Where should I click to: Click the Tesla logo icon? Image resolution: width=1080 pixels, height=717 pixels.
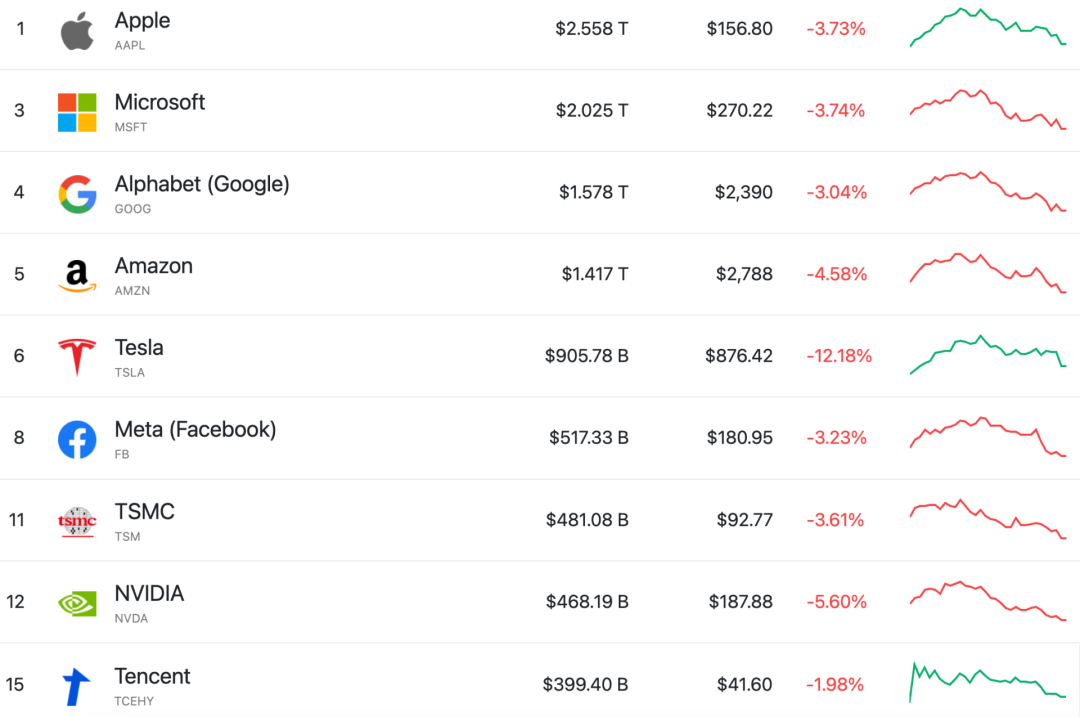tap(77, 357)
